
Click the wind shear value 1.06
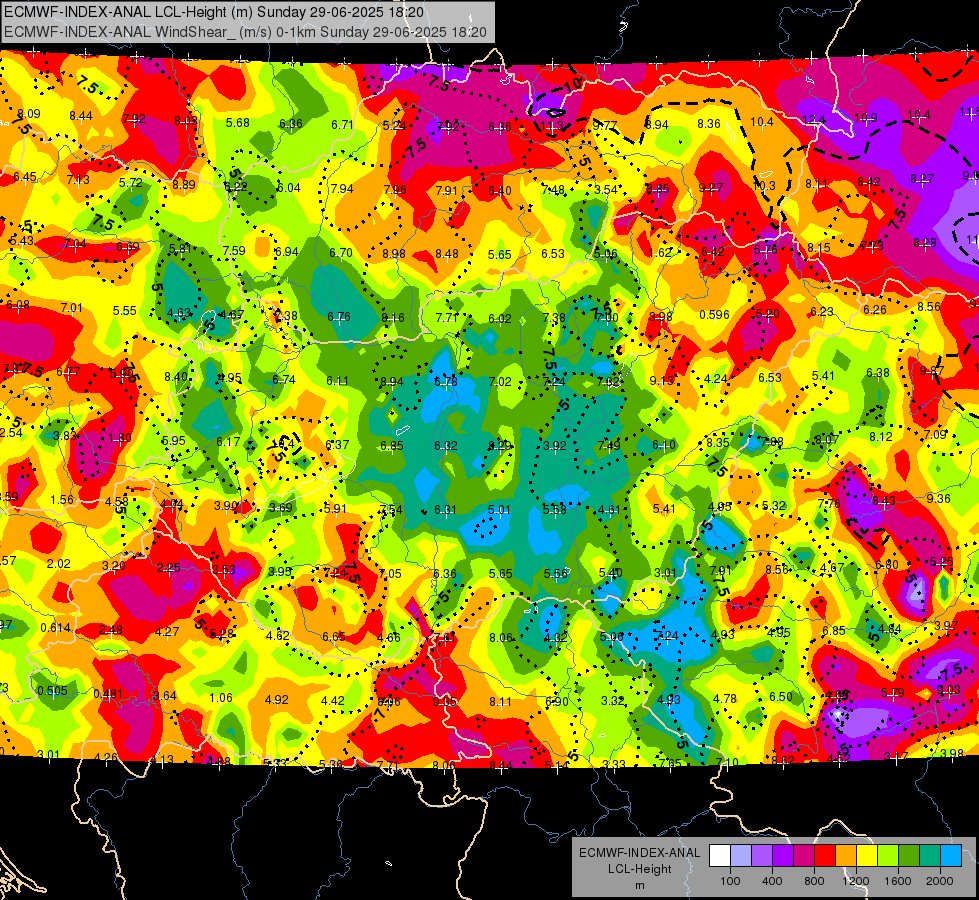pyautogui.click(x=221, y=698)
